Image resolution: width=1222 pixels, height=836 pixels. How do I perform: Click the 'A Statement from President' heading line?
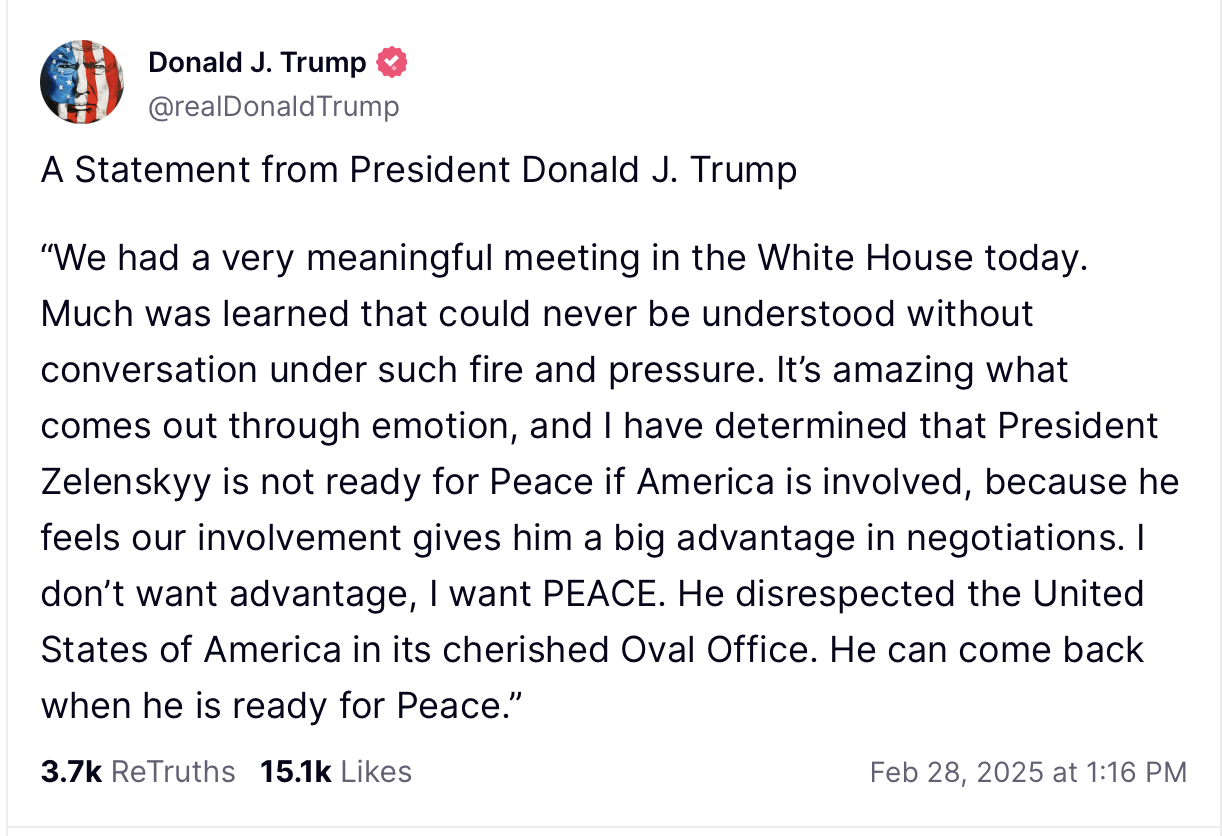419,170
